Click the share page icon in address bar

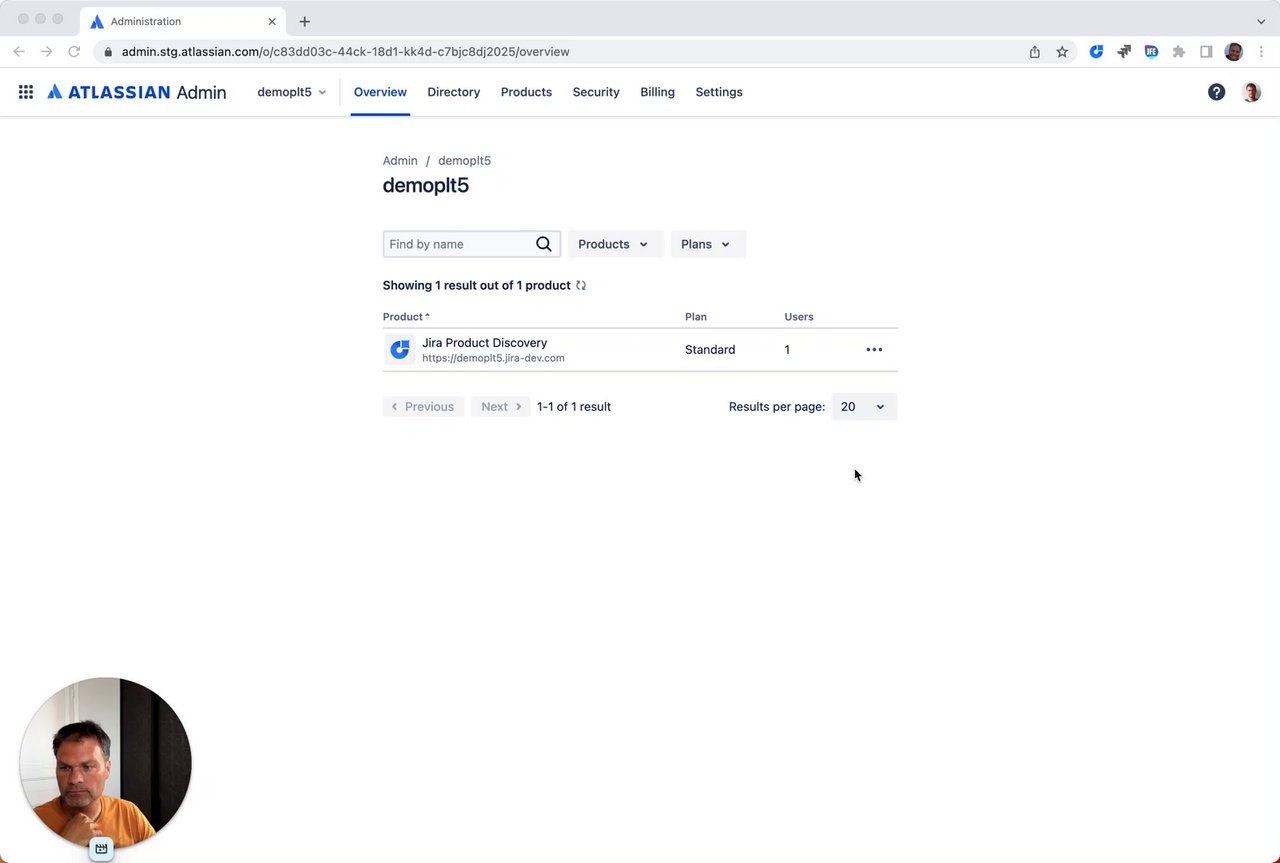point(1035,51)
